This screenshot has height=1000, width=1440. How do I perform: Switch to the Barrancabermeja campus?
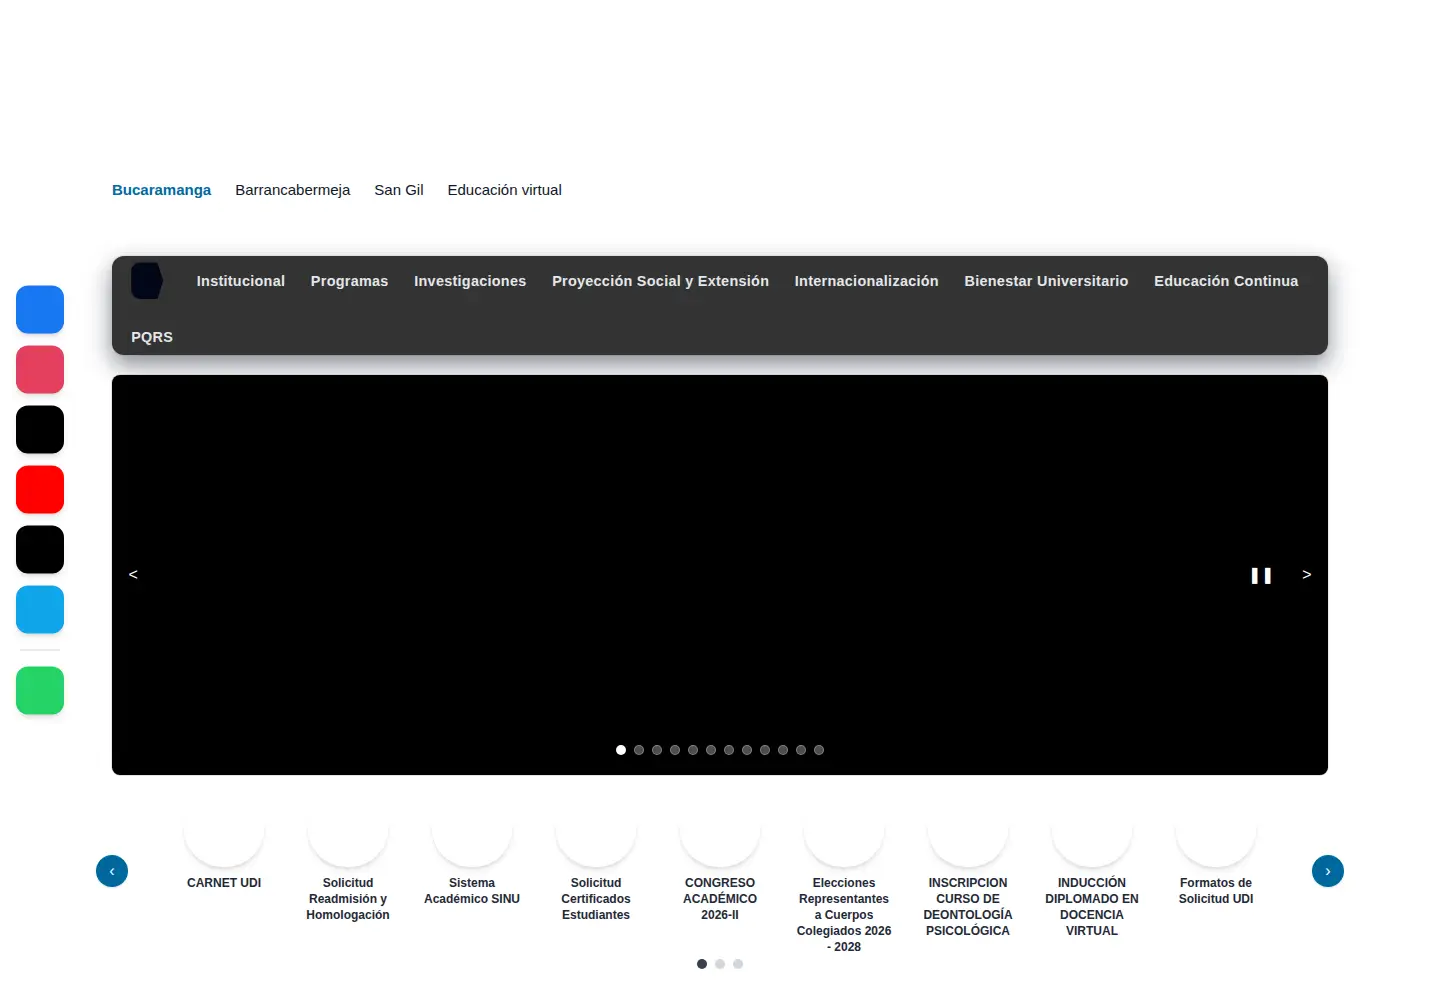click(x=293, y=190)
